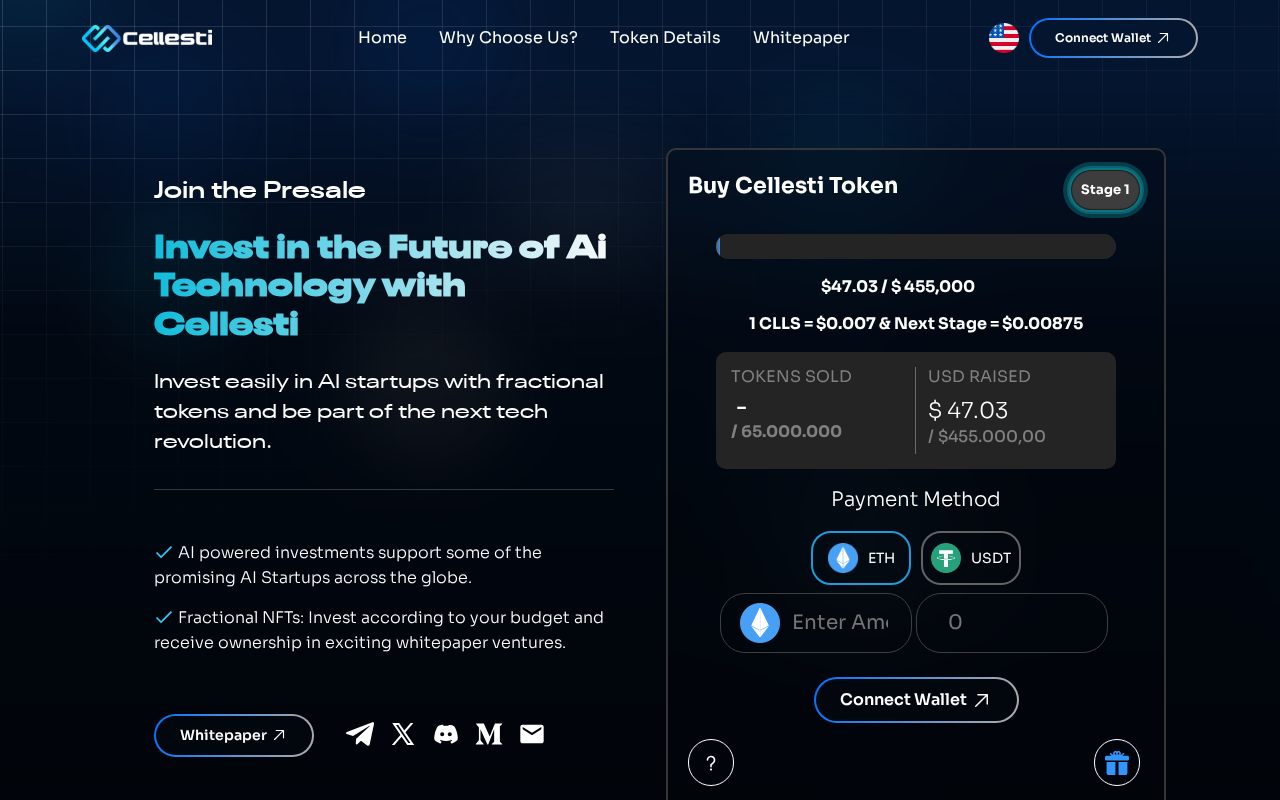Viewport: 1280px width, 800px height.
Task: Open the question mark help button
Action: [711, 763]
